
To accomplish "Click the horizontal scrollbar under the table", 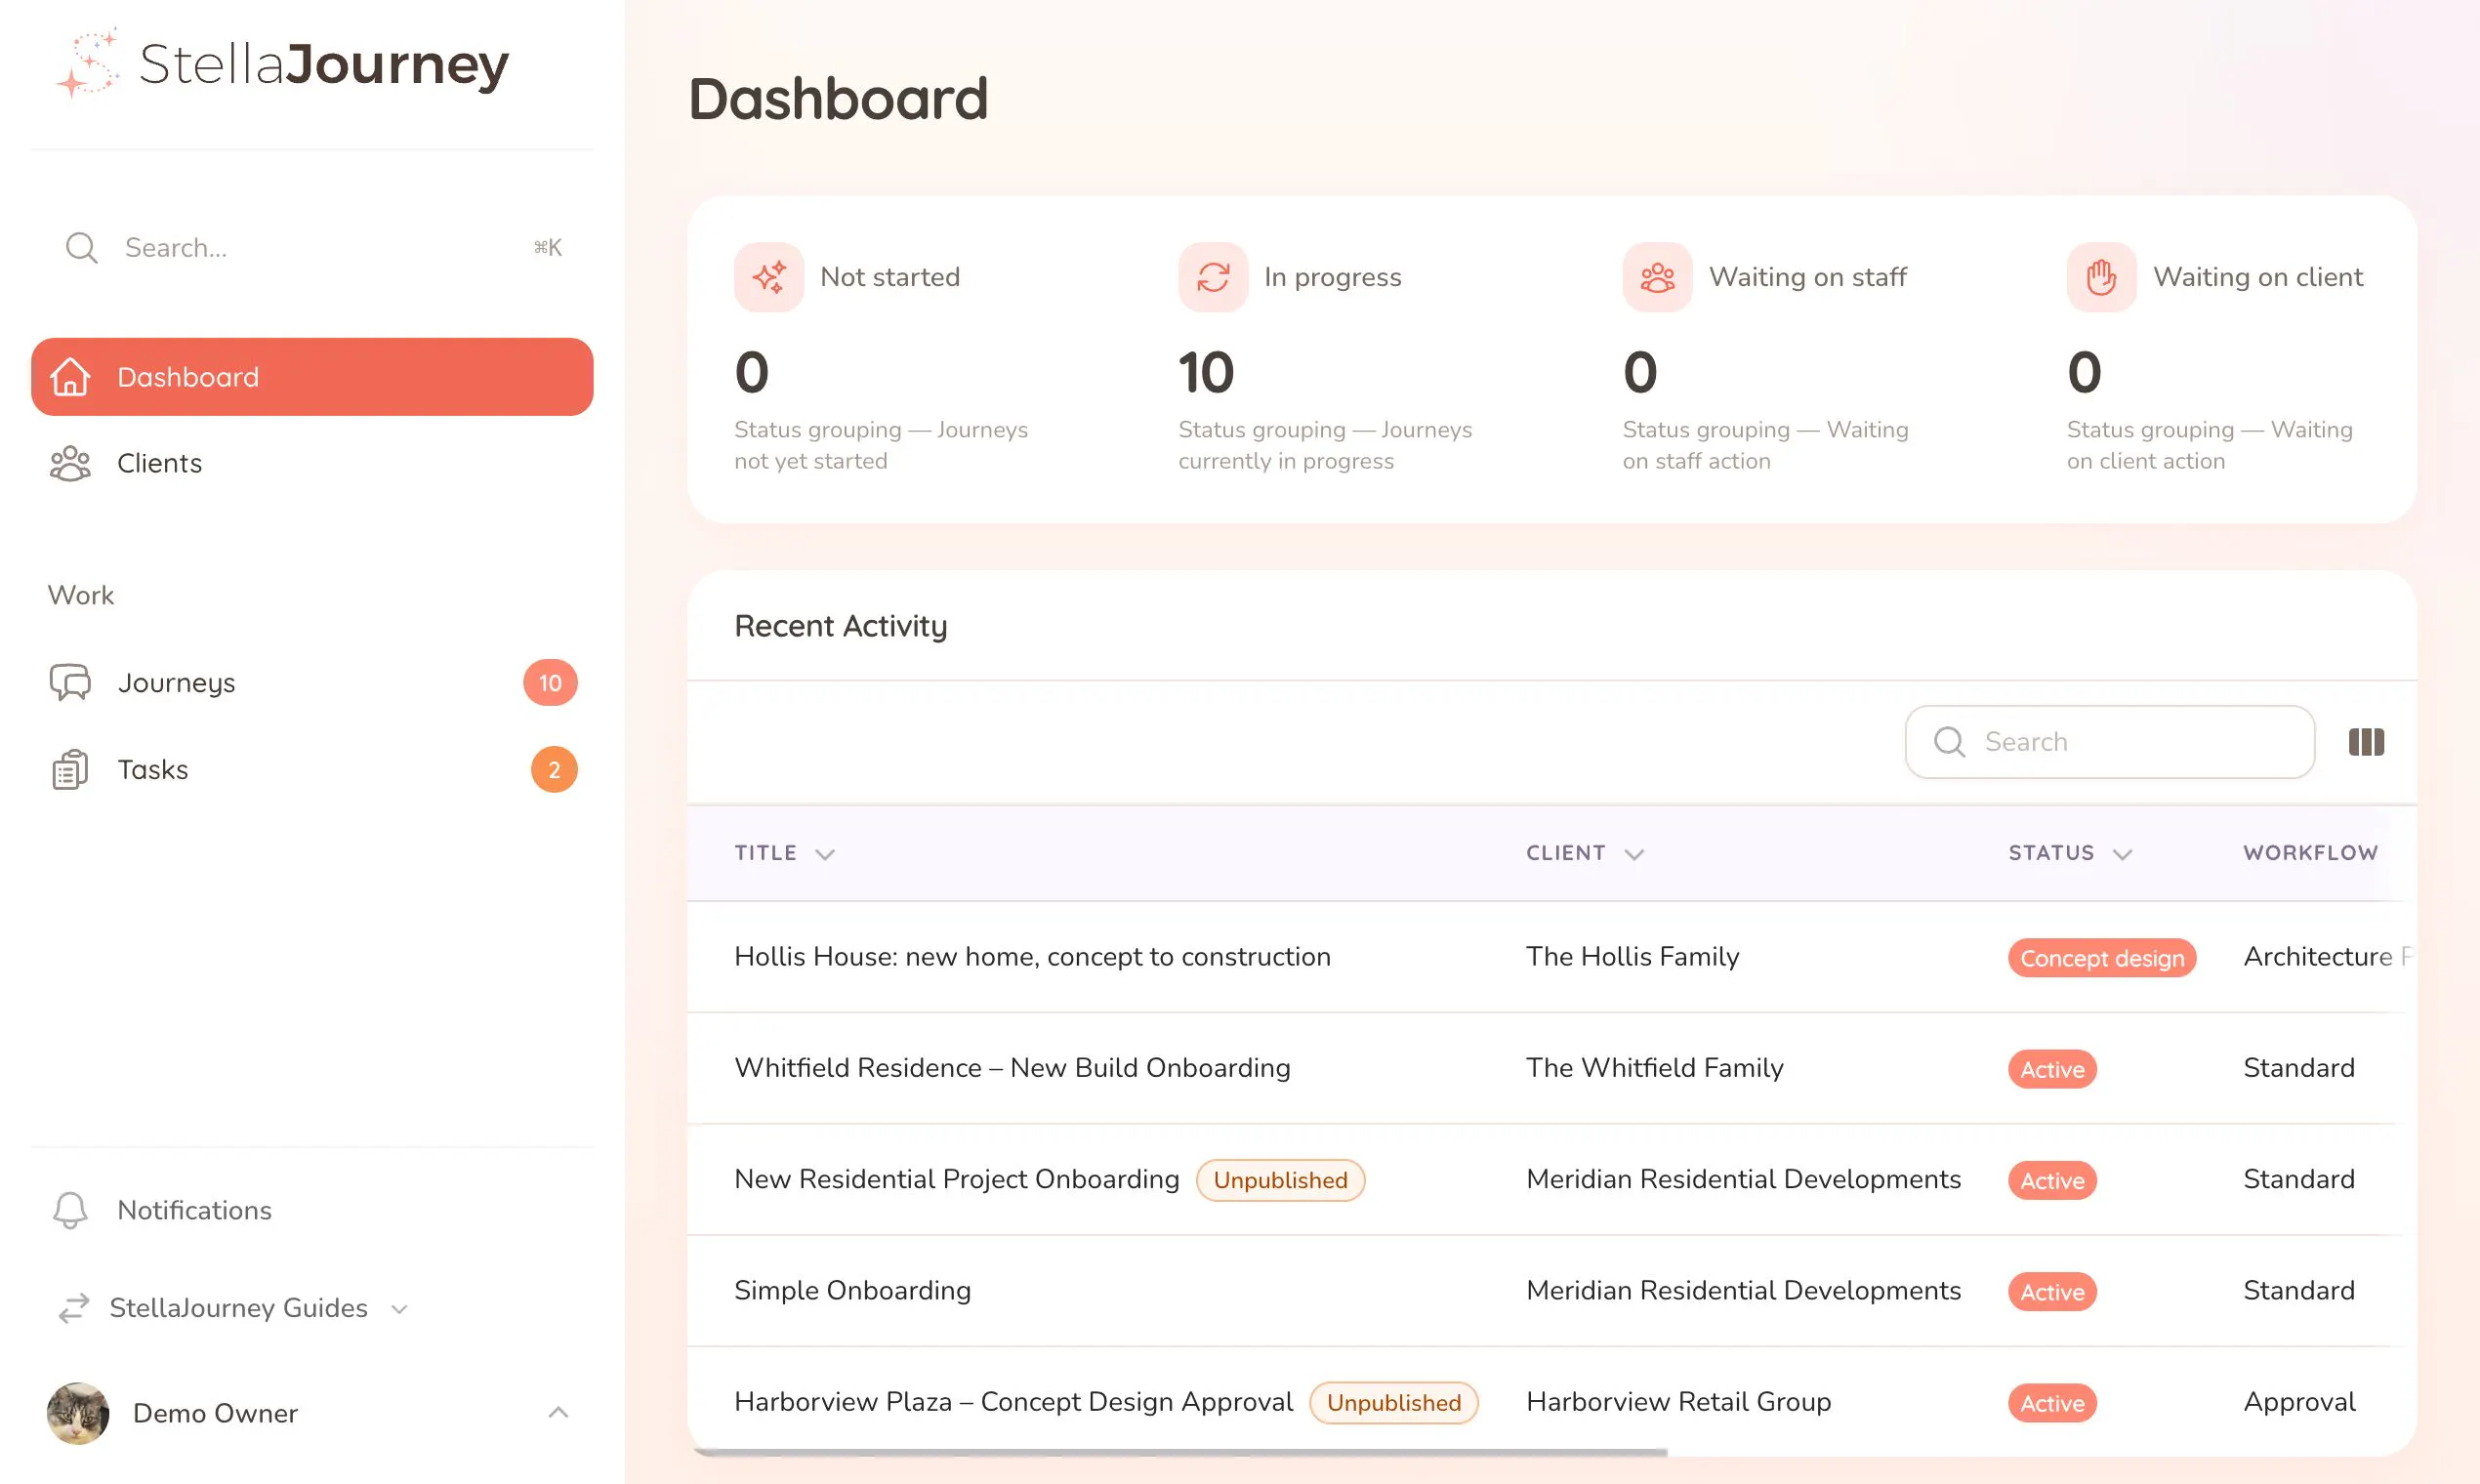I will click(1180, 1452).
